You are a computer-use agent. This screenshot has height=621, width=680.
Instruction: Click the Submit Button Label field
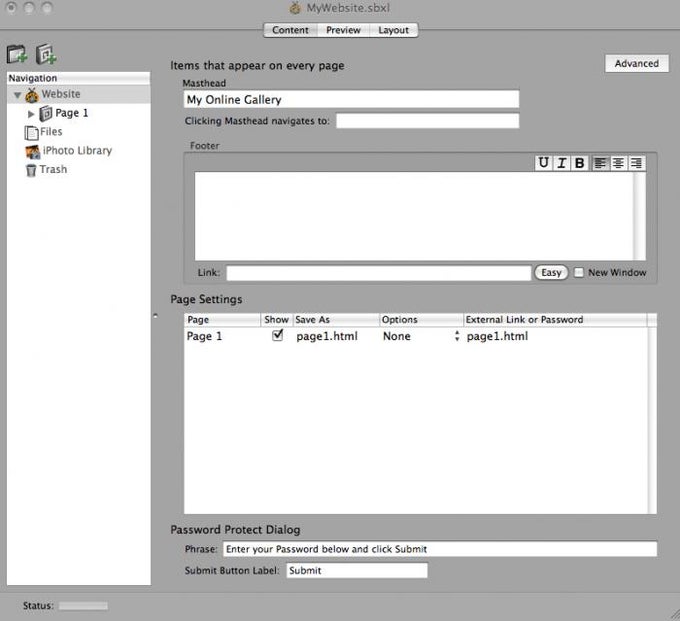[x=357, y=570]
